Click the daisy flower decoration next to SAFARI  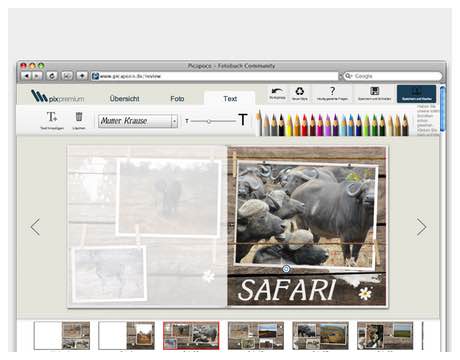[365, 293]
